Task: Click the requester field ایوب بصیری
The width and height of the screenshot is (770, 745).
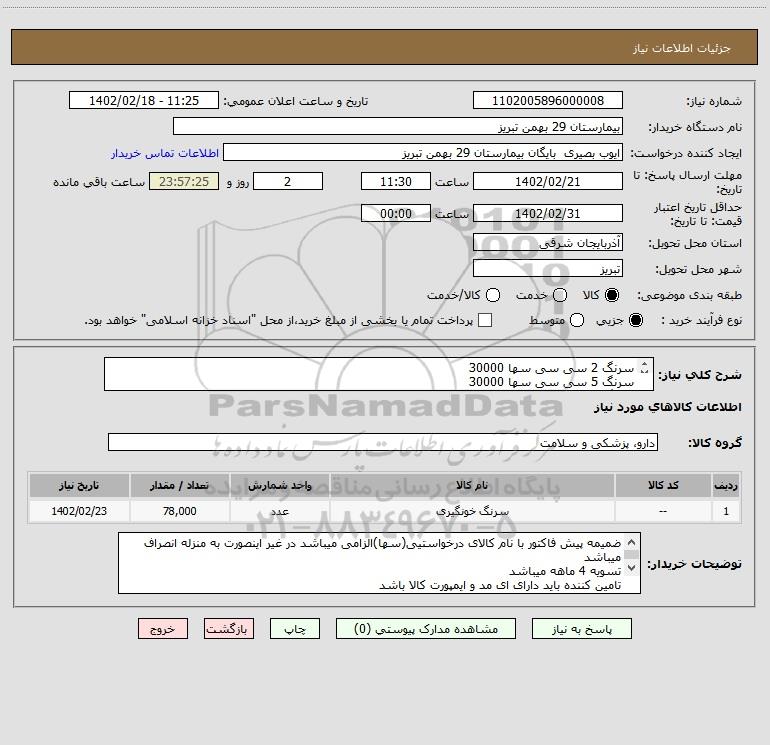Action: [423, 153]
